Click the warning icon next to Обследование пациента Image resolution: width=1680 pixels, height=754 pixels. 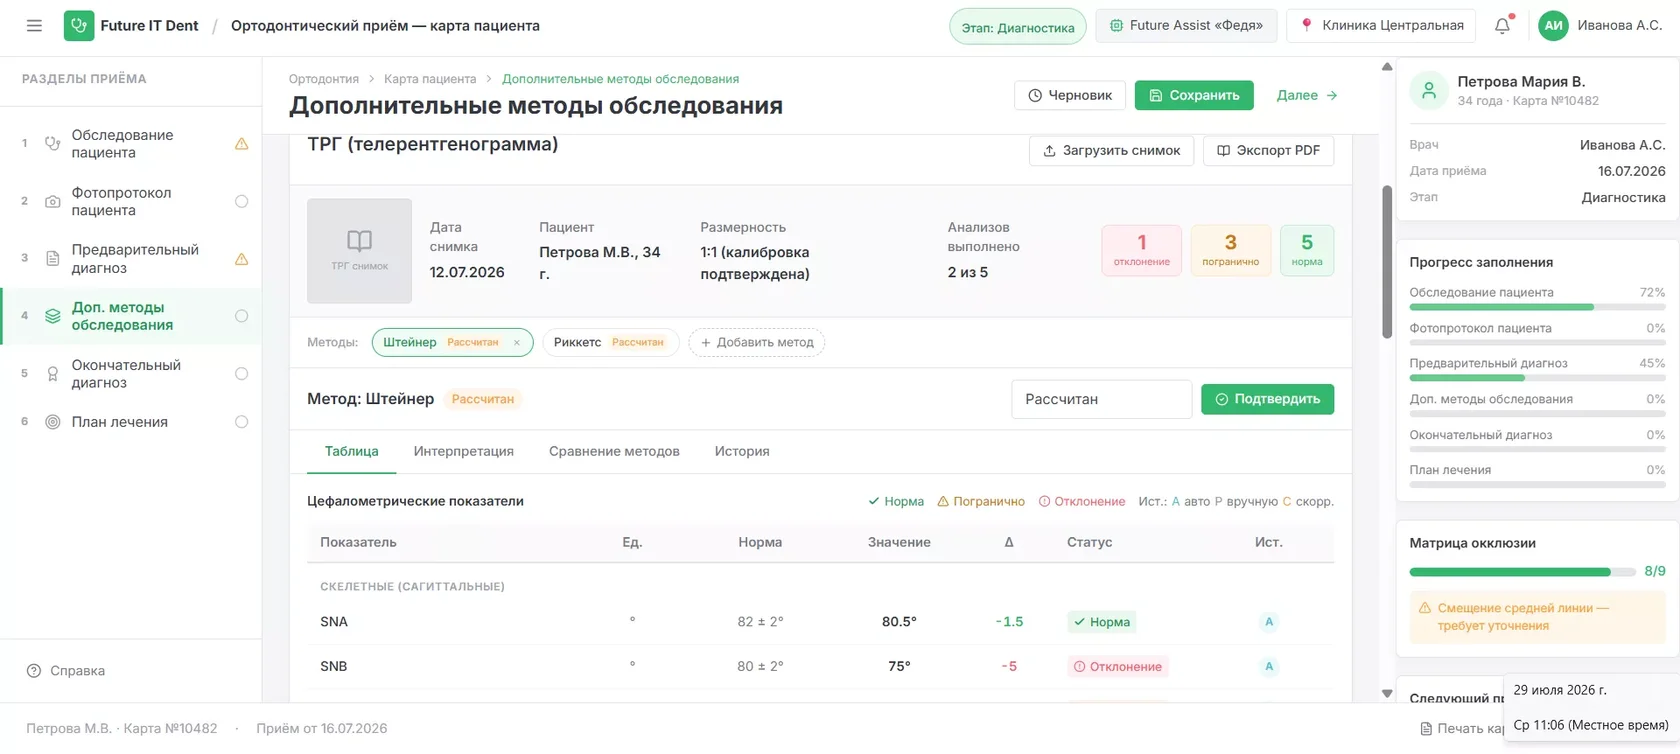(241, 144)
